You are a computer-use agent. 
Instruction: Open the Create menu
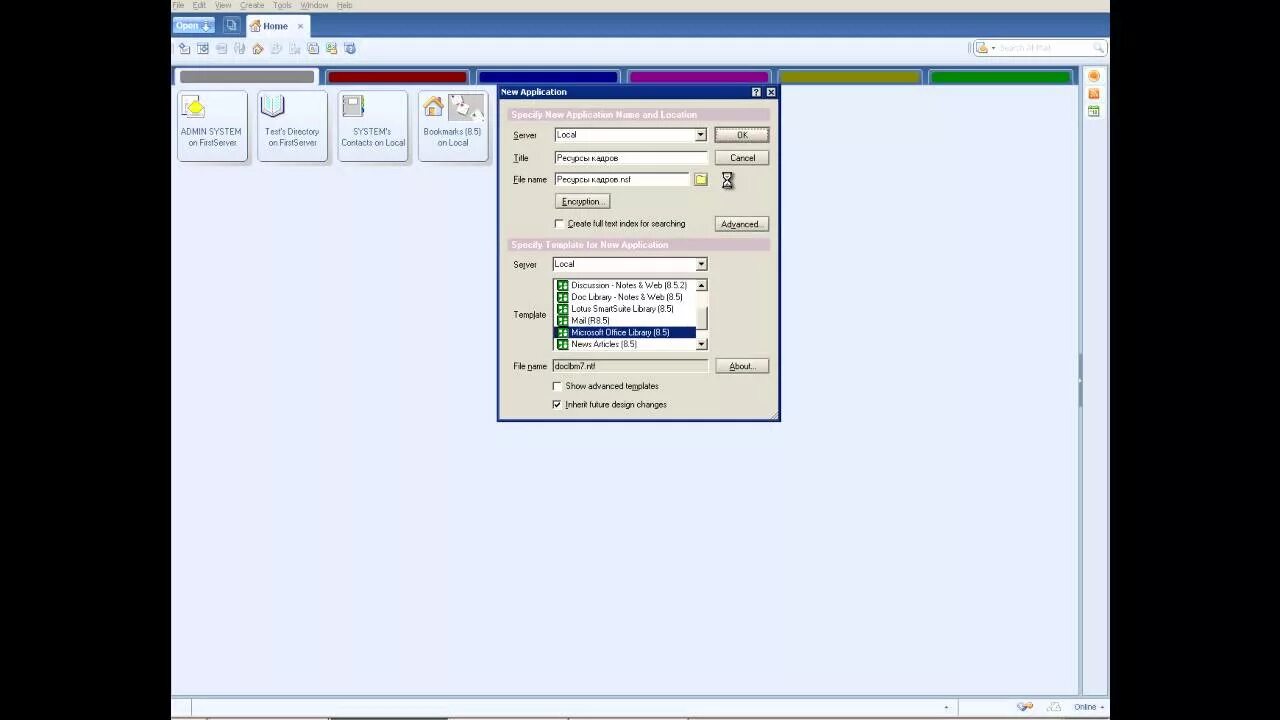(x=252, y=5)
